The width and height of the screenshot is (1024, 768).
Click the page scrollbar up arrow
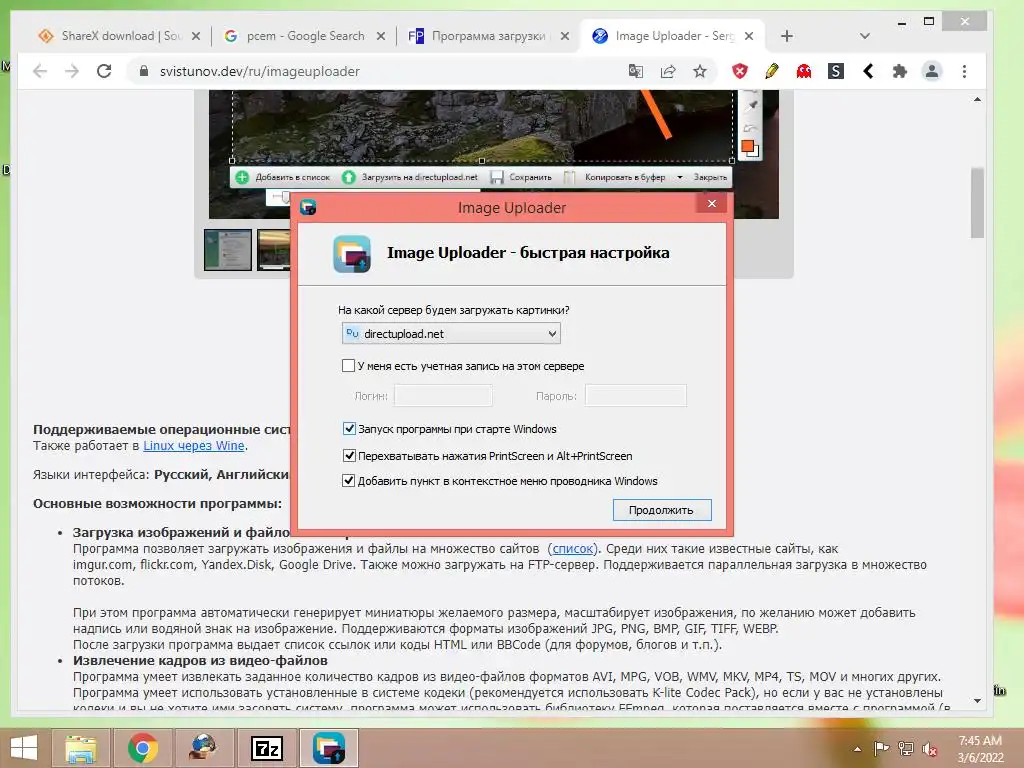(x=977, y=99)
